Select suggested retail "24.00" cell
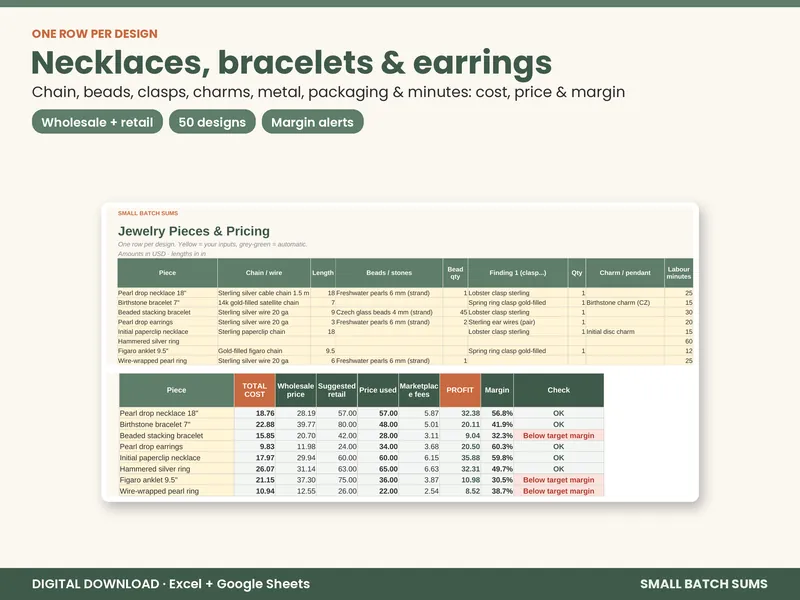 (x=337, y=447)
